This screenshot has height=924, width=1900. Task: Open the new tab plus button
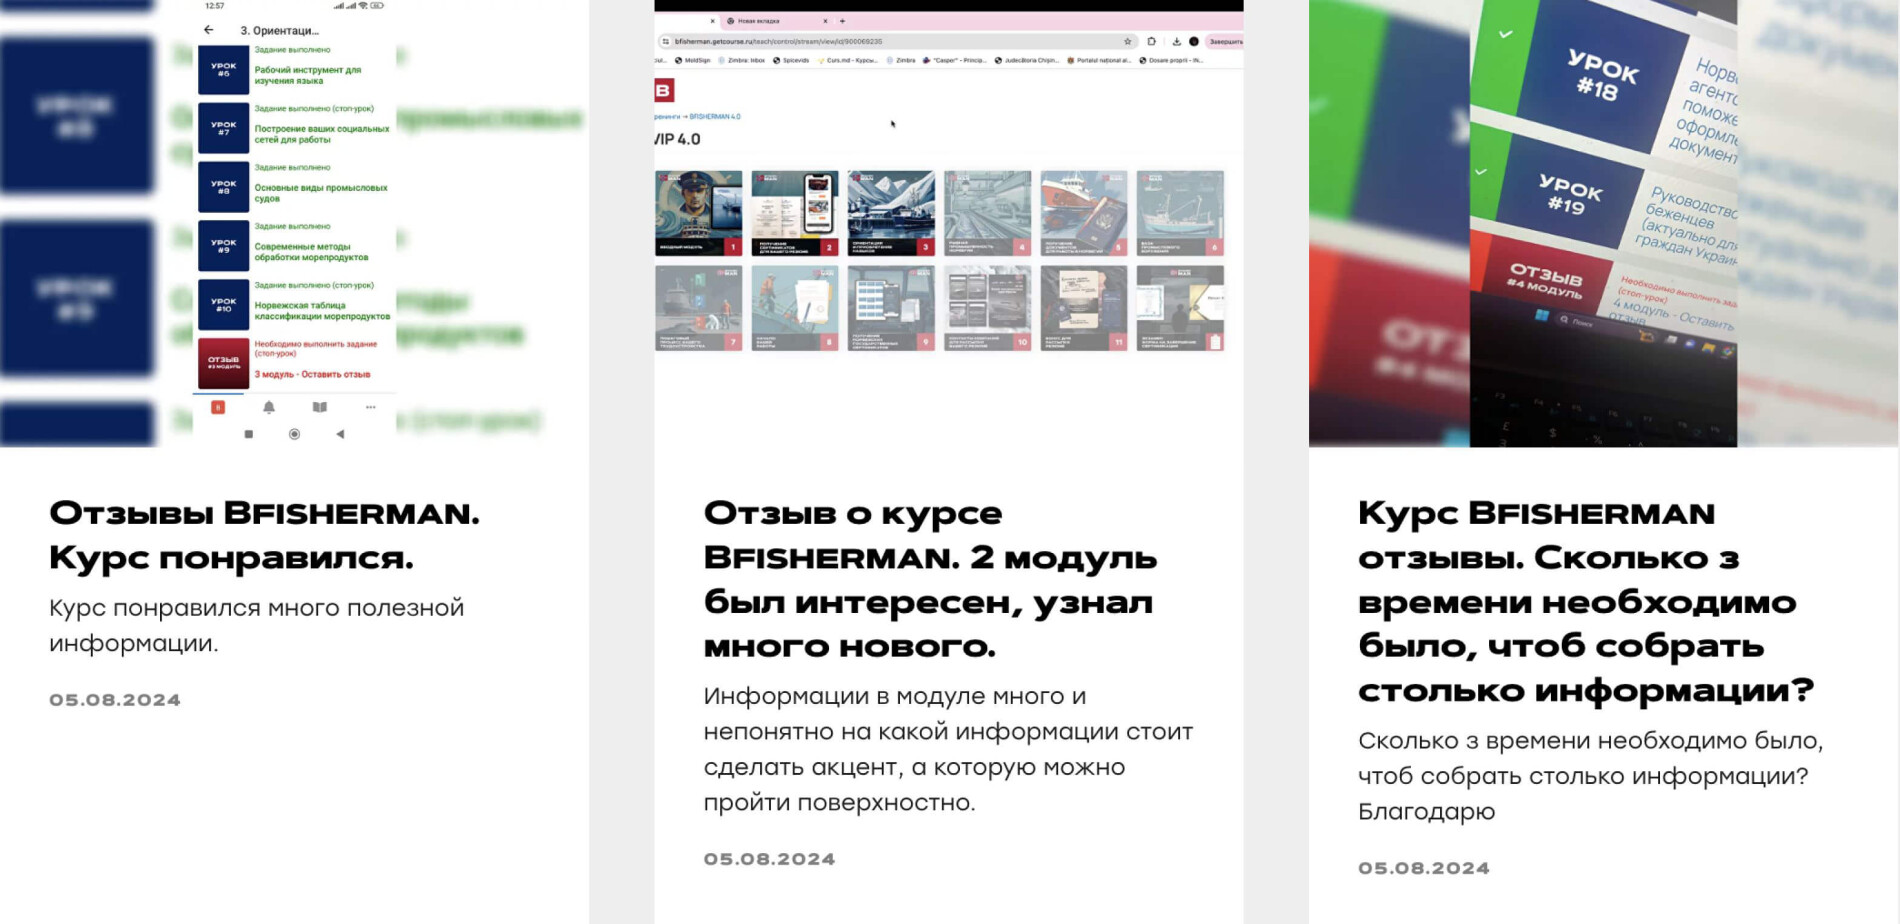click(x=842, y=21)
